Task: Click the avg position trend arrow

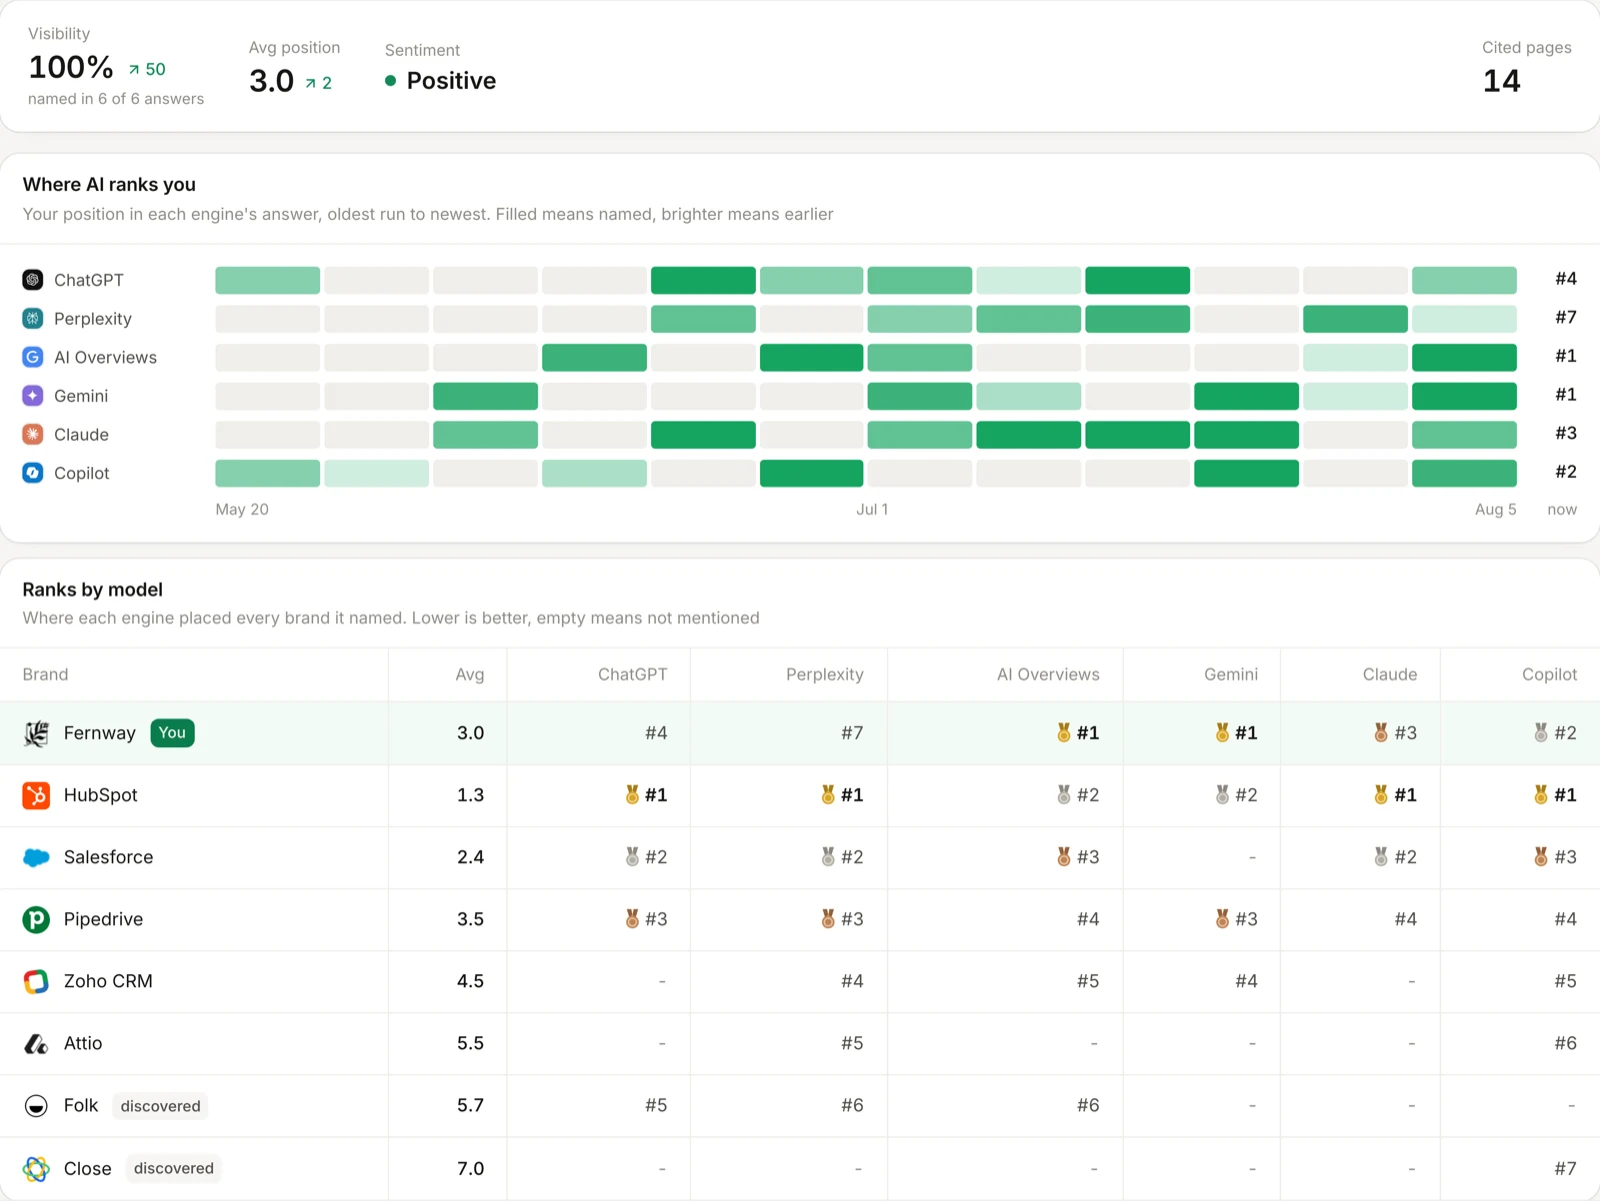Action: [x=311, y=84]
